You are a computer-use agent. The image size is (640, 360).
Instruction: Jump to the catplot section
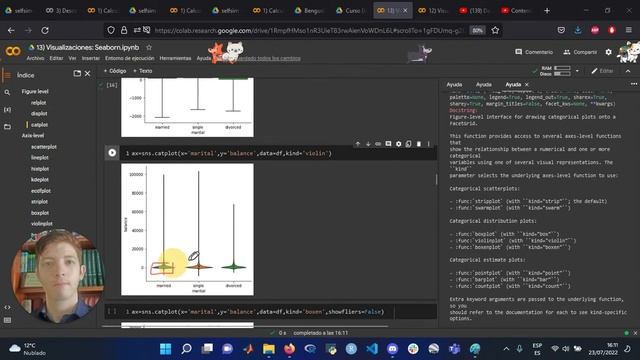(x=40, y=124)
